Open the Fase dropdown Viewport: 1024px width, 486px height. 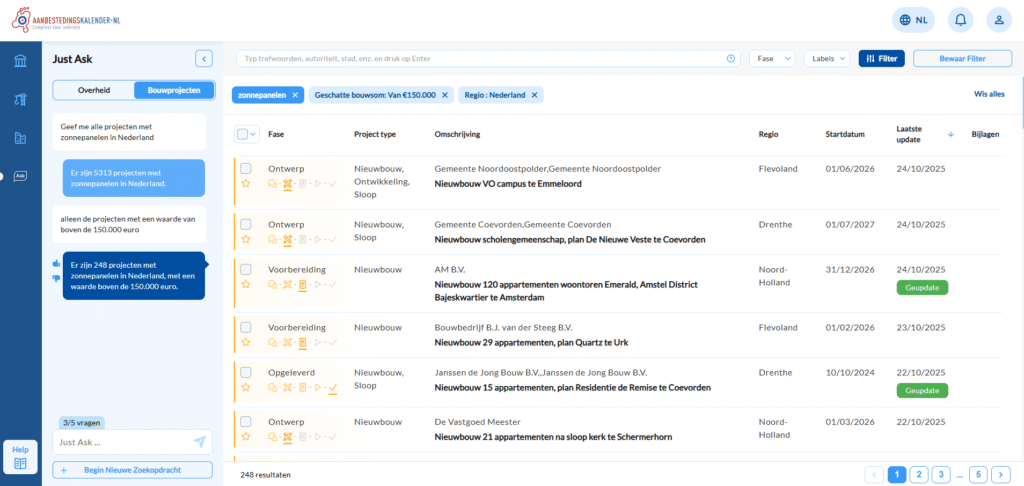pos(771,59)
